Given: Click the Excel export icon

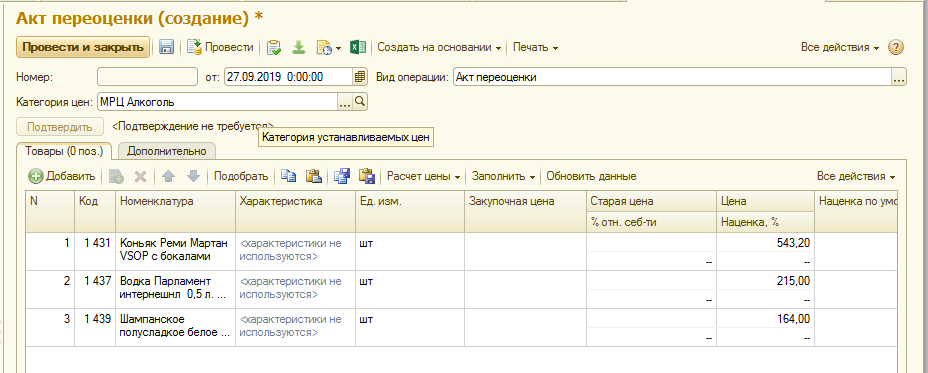Looking at the screenshot, I should point(357,47).
